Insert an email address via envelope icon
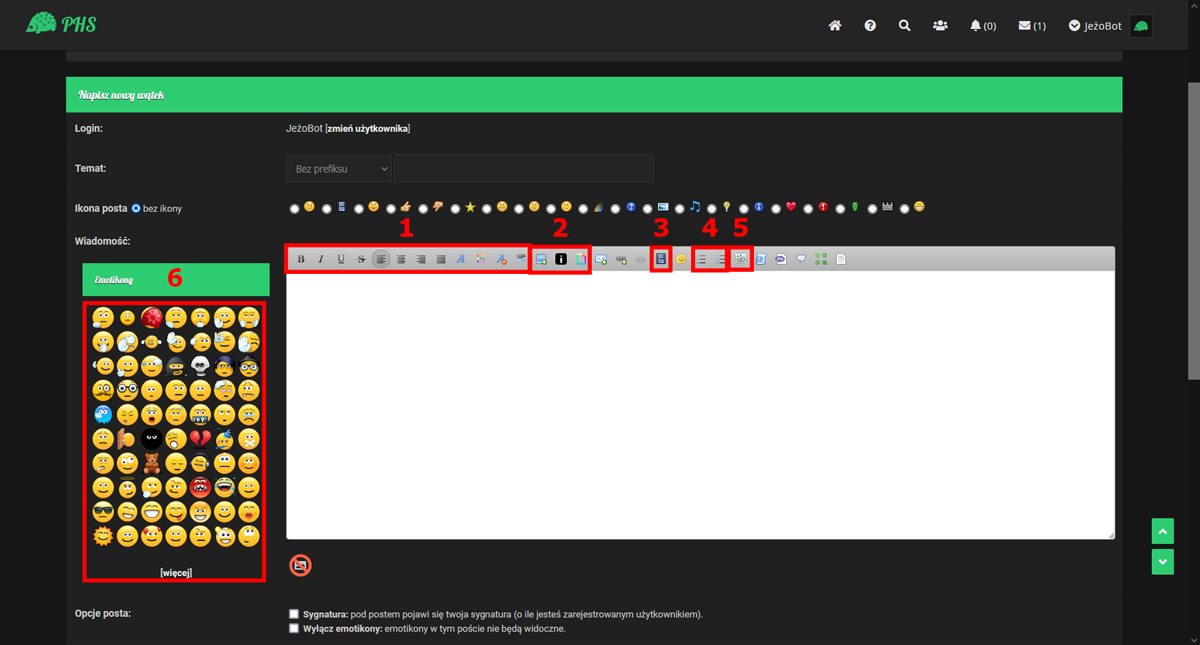 coord(601,259)
